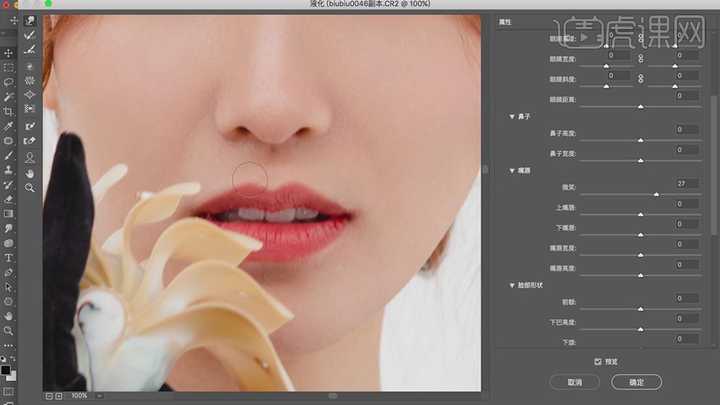This screenshot has width=720, height=405.
Task: Click the 微笑 value field showing 27
Action: 687,184
